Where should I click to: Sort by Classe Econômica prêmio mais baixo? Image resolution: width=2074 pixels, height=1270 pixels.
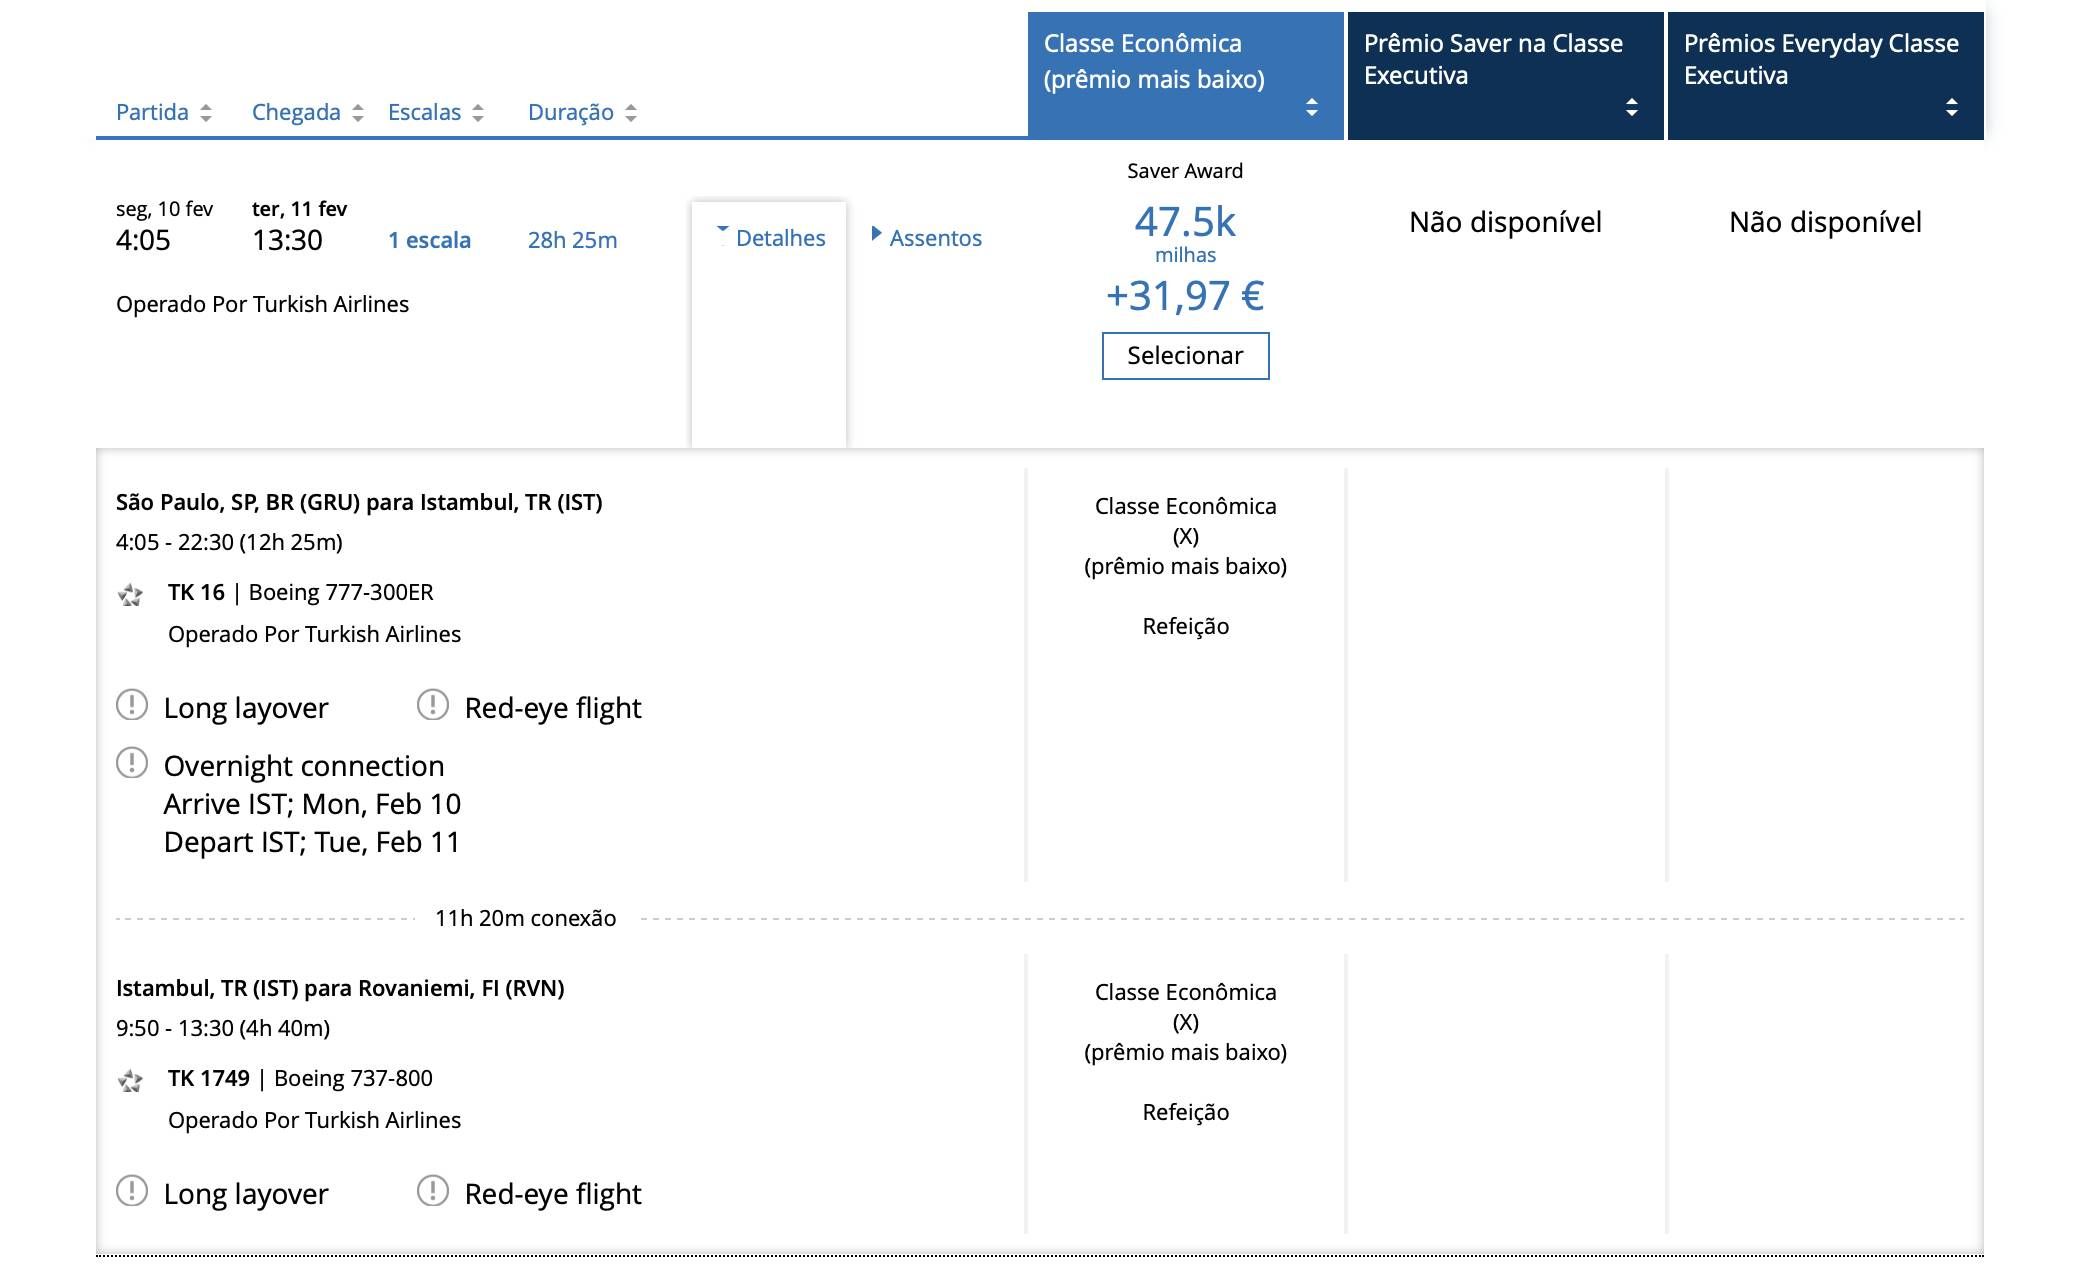(x=1185, y=76)
